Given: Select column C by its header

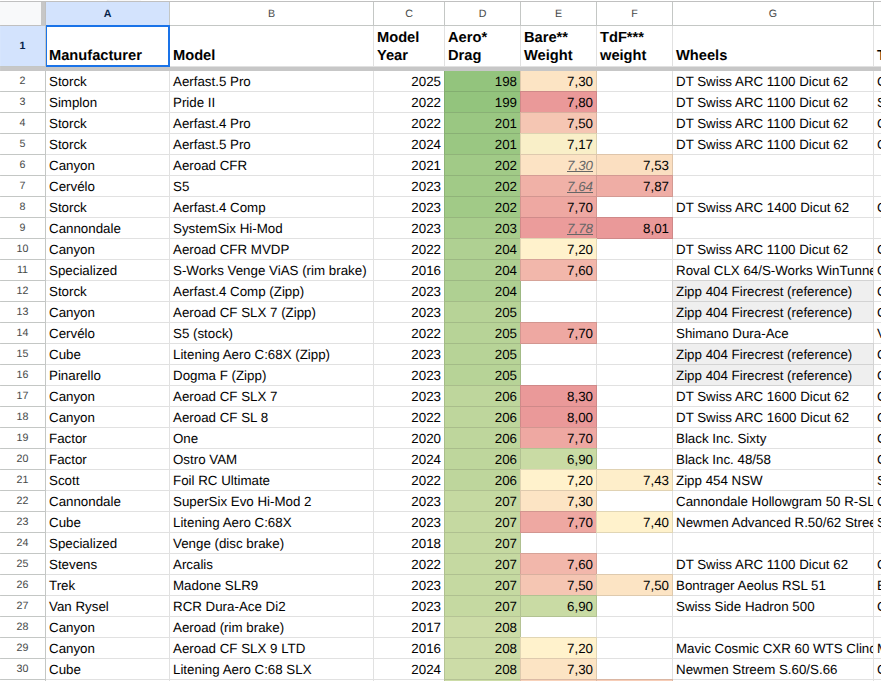Looking at the screenshot, I should pyautogui.click(x=409, y=13).
